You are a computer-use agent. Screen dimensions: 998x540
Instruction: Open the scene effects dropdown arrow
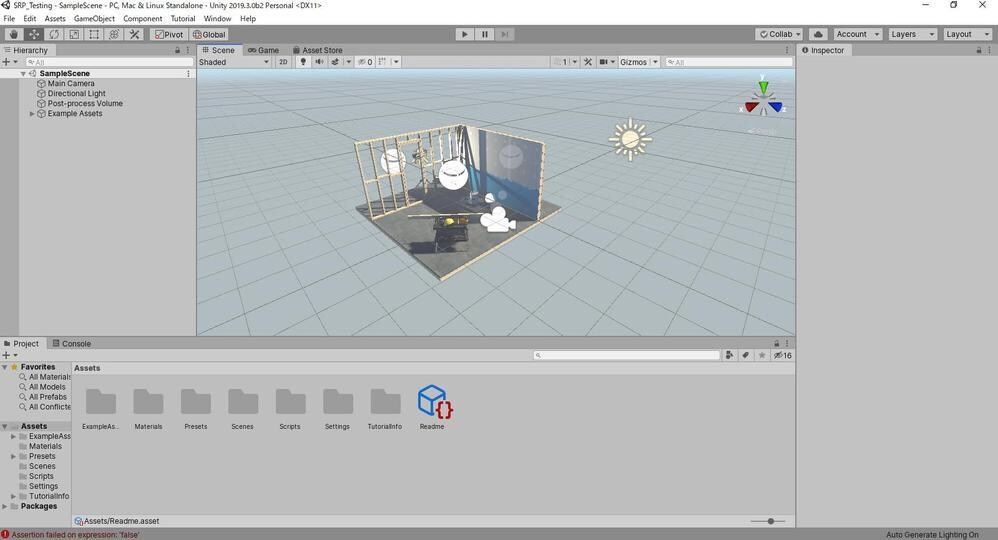pos(348,62)
